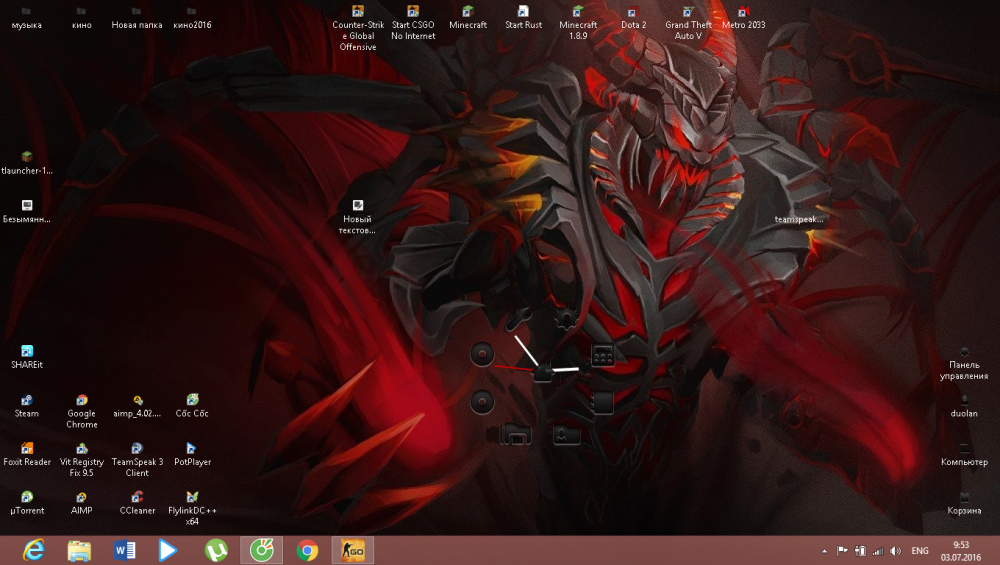This screenshot has height=565, width=1000.
Task: Open the CCleaner shortcut
Action: tap(137, 497)
